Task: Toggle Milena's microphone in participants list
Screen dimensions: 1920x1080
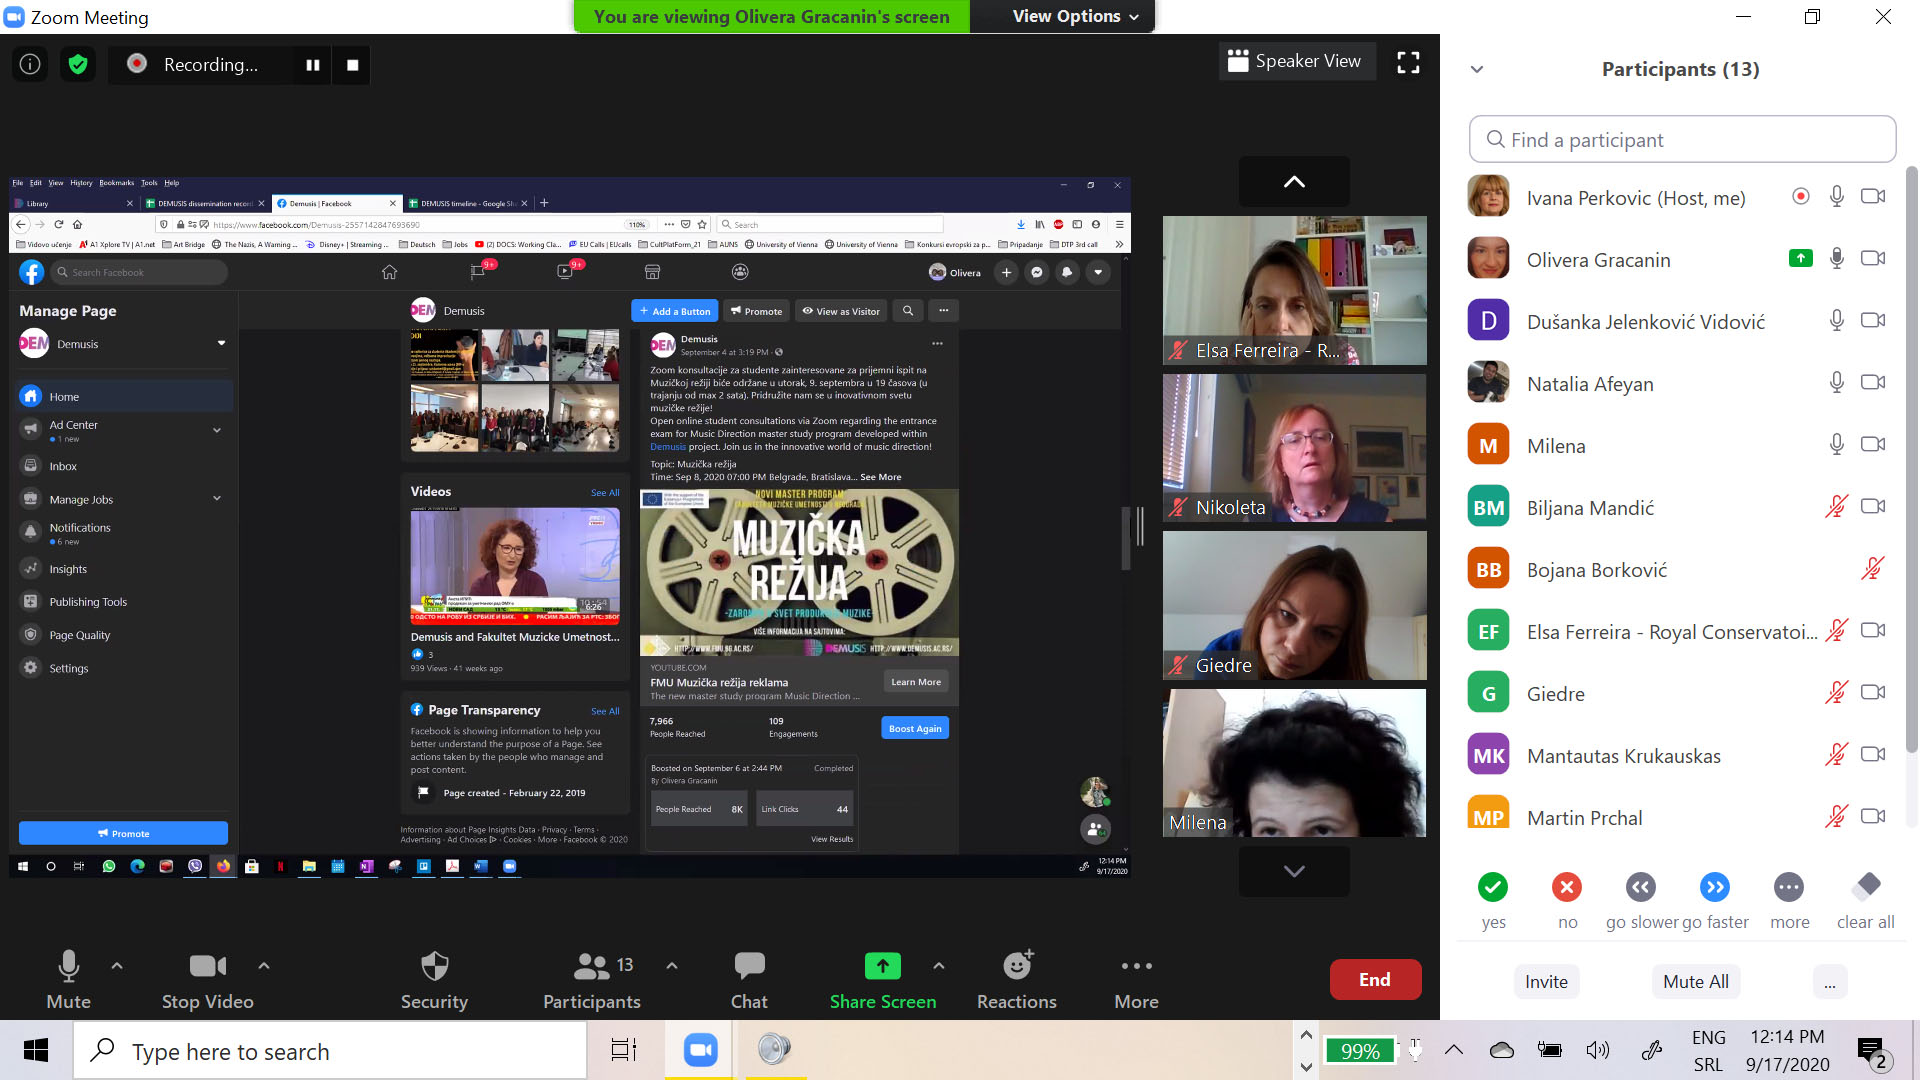Action: tap(1837, 445)
